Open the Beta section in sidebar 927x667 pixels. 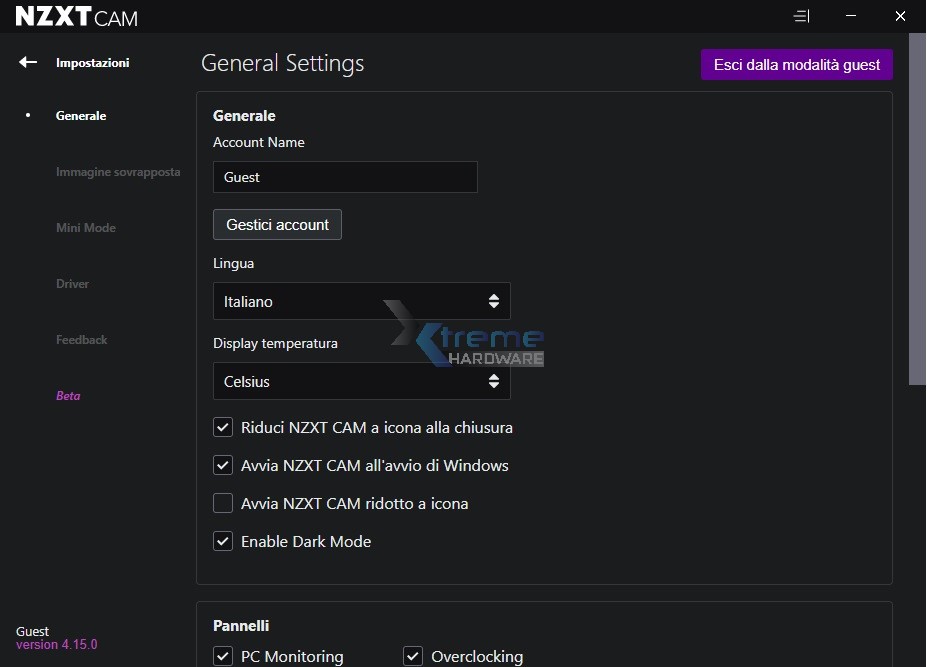68,396
